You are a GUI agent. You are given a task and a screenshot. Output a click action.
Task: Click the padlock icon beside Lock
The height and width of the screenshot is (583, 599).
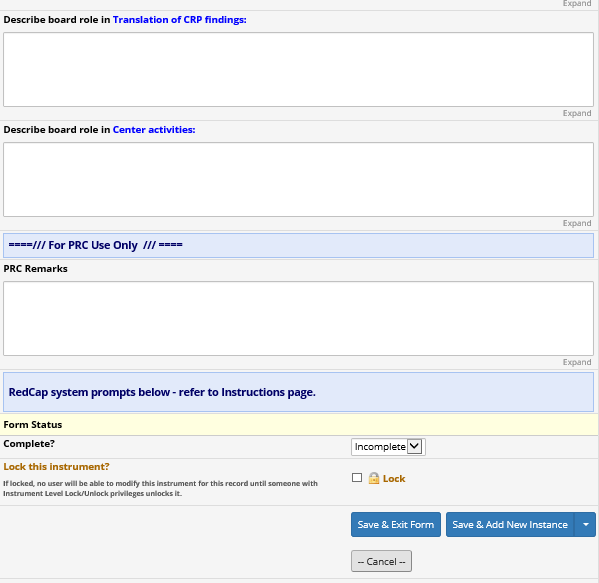[x=374, y=478]
